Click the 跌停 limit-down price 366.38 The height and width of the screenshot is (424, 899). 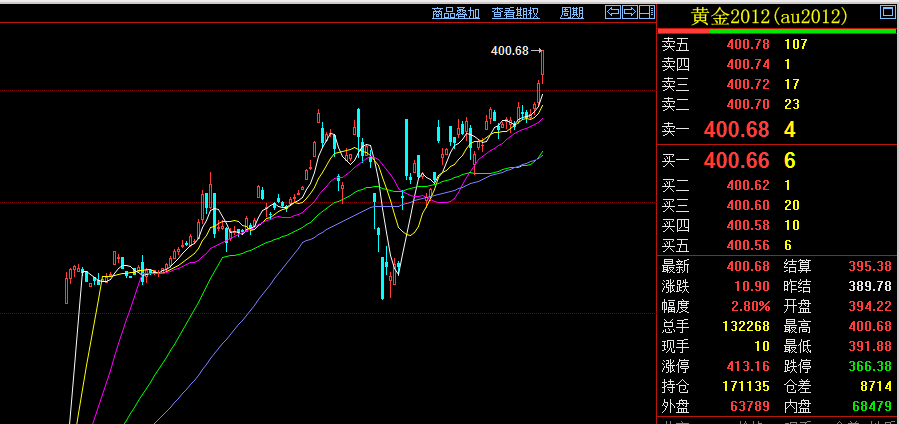click(871, 366)
